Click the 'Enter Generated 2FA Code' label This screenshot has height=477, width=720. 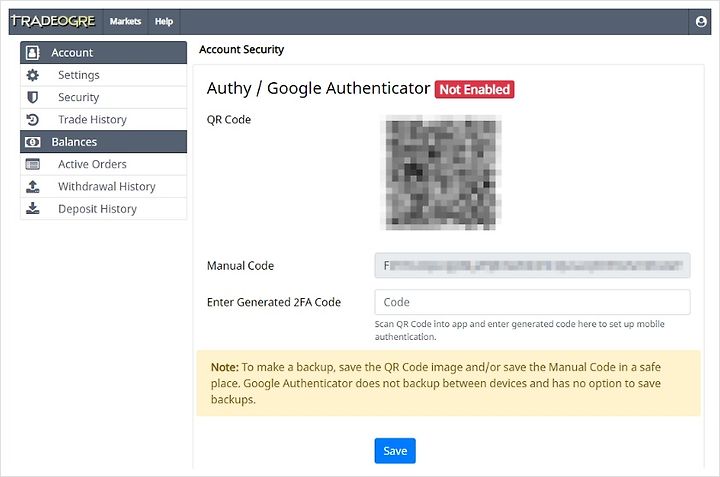pos(274,303)
